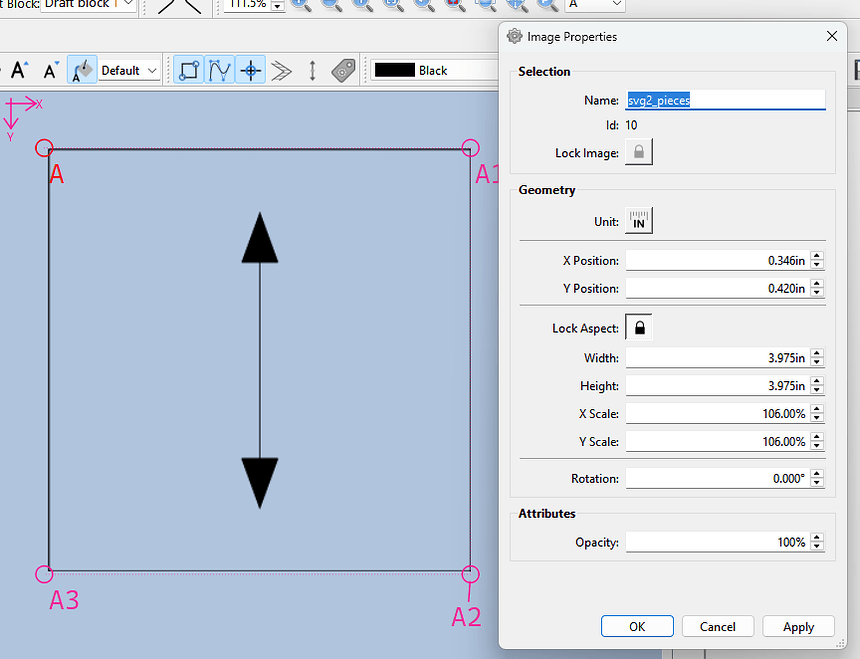The width and height of the screenshot is (860, 659).
Task: Toggle the curve control points button
Action: (219, 70)
